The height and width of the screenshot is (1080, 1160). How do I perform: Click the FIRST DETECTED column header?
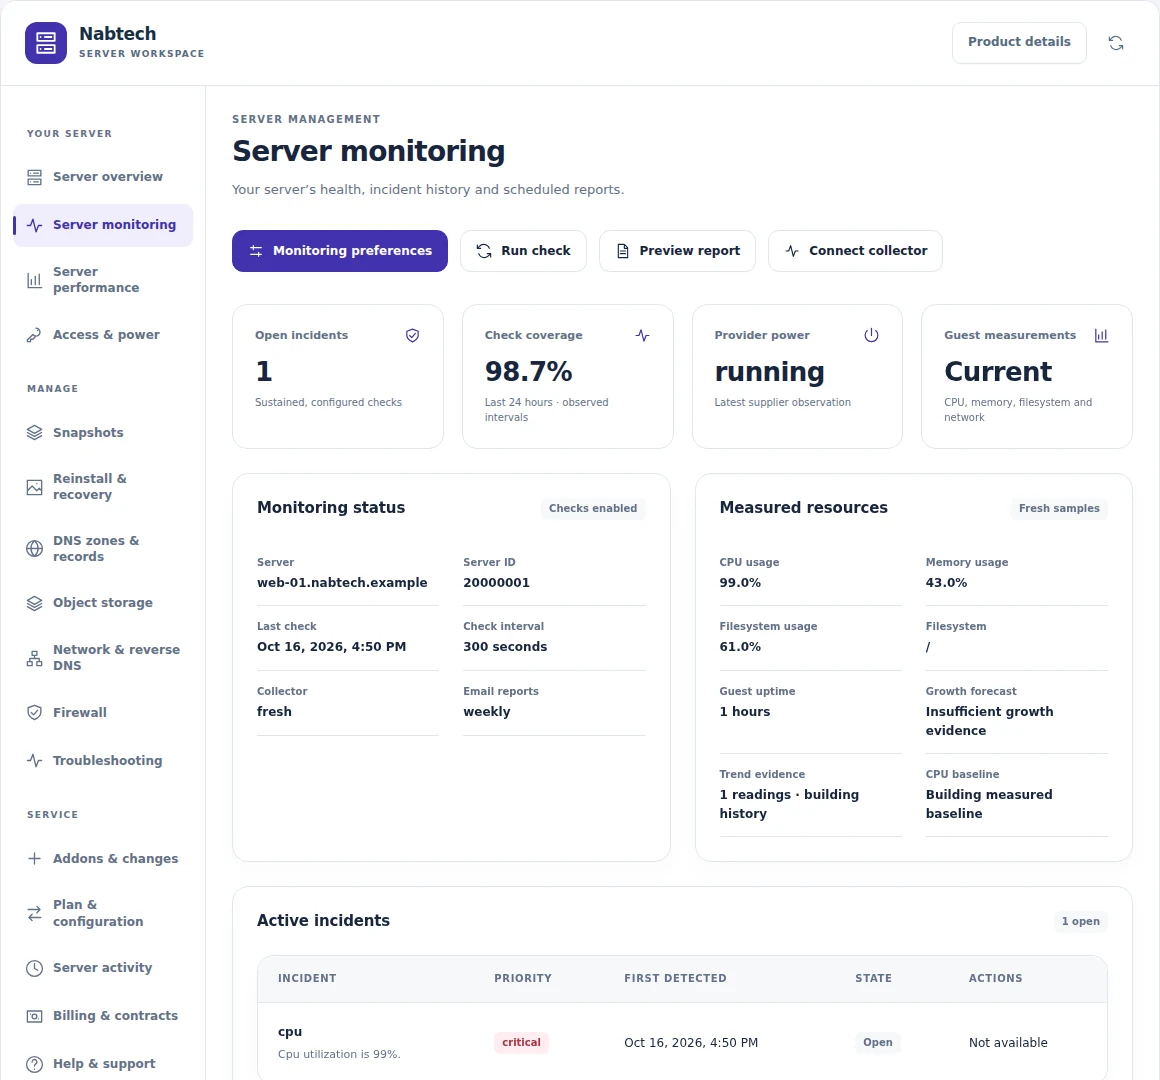(675, 978)
